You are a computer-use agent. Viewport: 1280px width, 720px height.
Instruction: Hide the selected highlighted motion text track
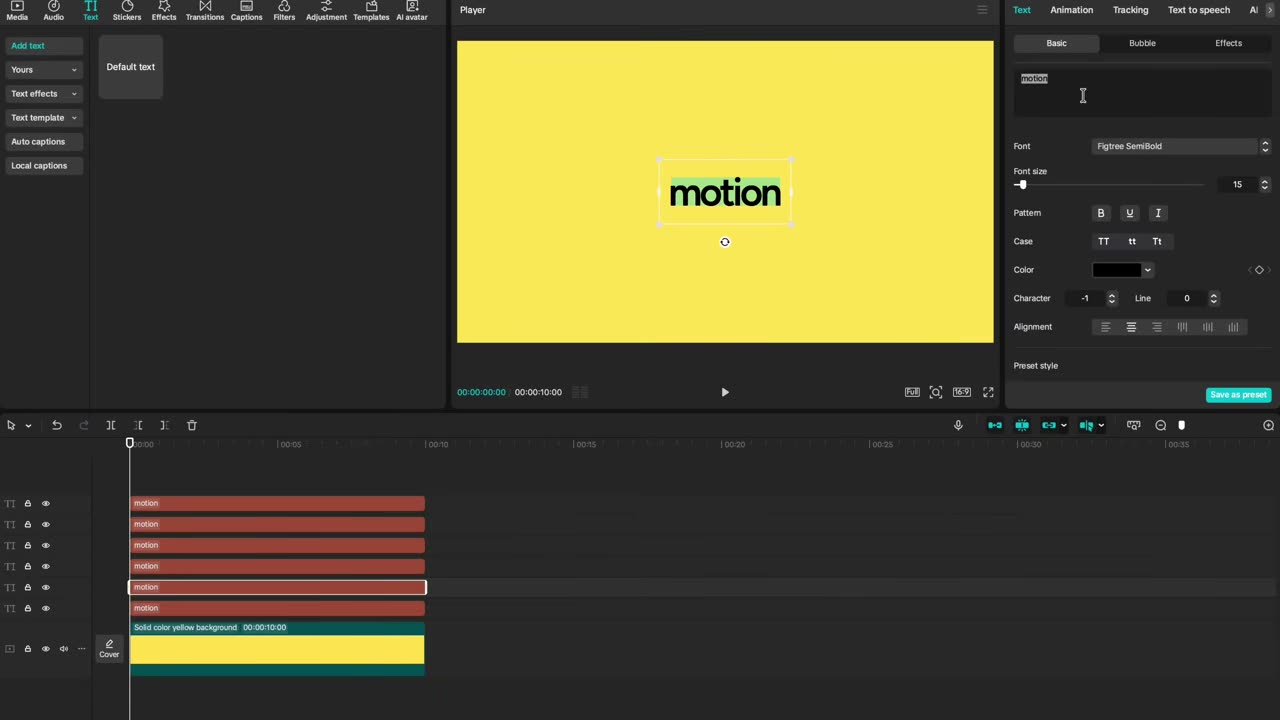[x=45, y=587]
